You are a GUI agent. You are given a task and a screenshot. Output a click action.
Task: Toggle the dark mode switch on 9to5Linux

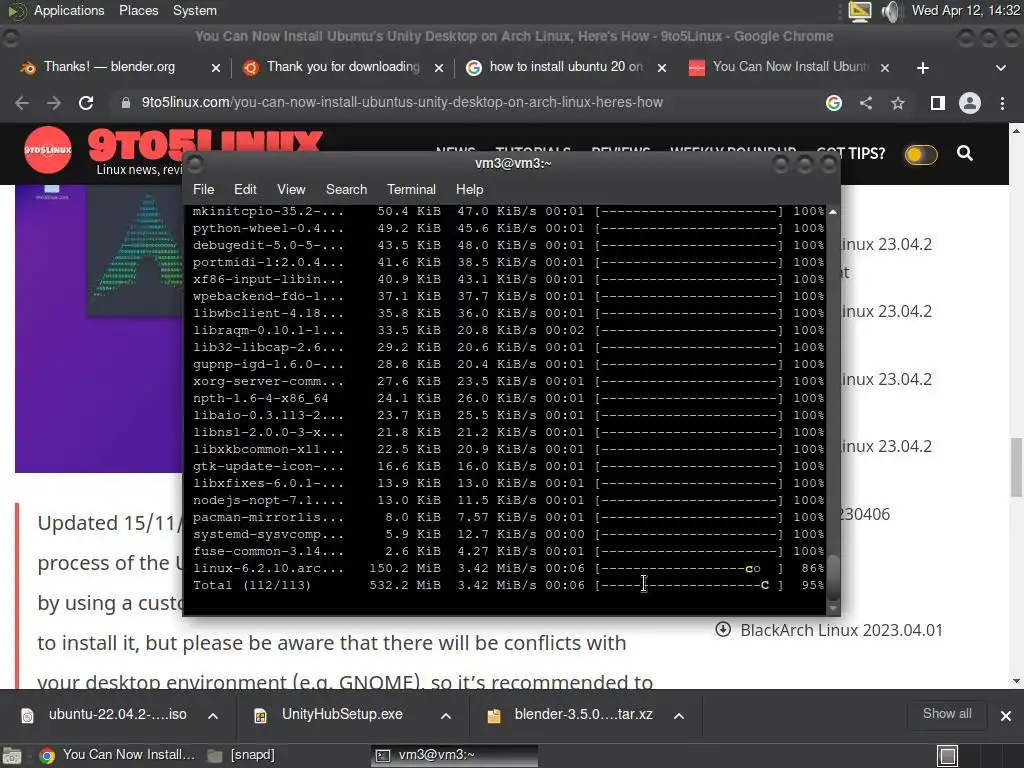(921, 155)
